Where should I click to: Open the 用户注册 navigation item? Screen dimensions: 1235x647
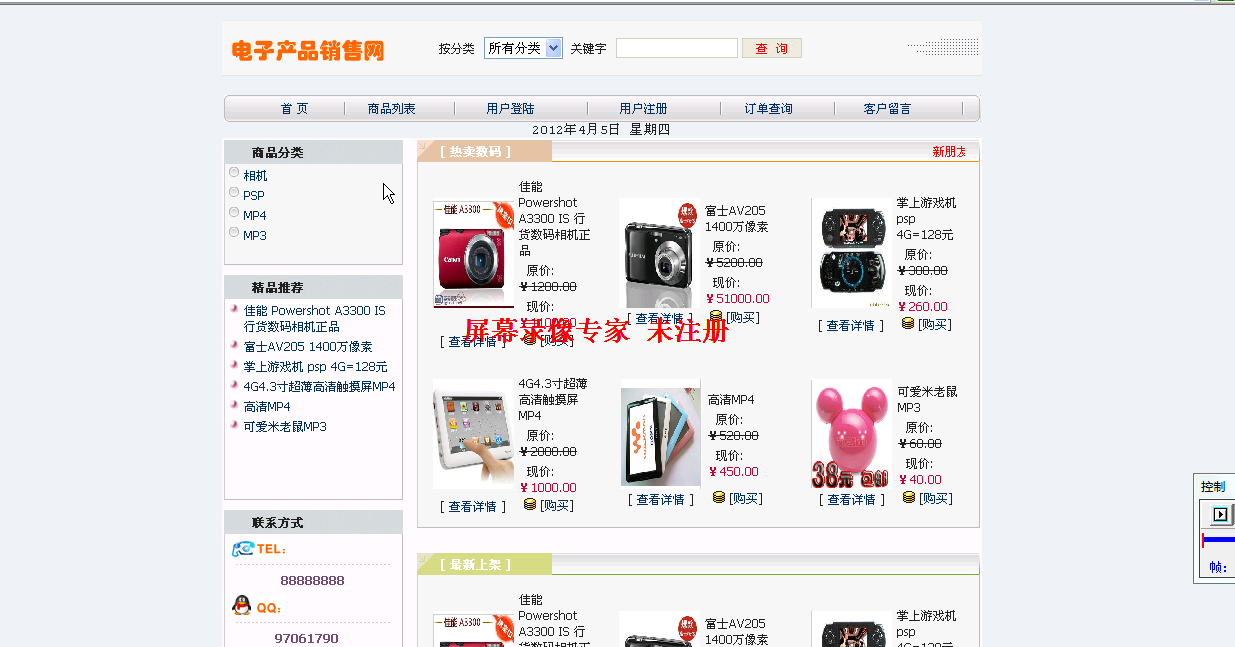(643, 109)
